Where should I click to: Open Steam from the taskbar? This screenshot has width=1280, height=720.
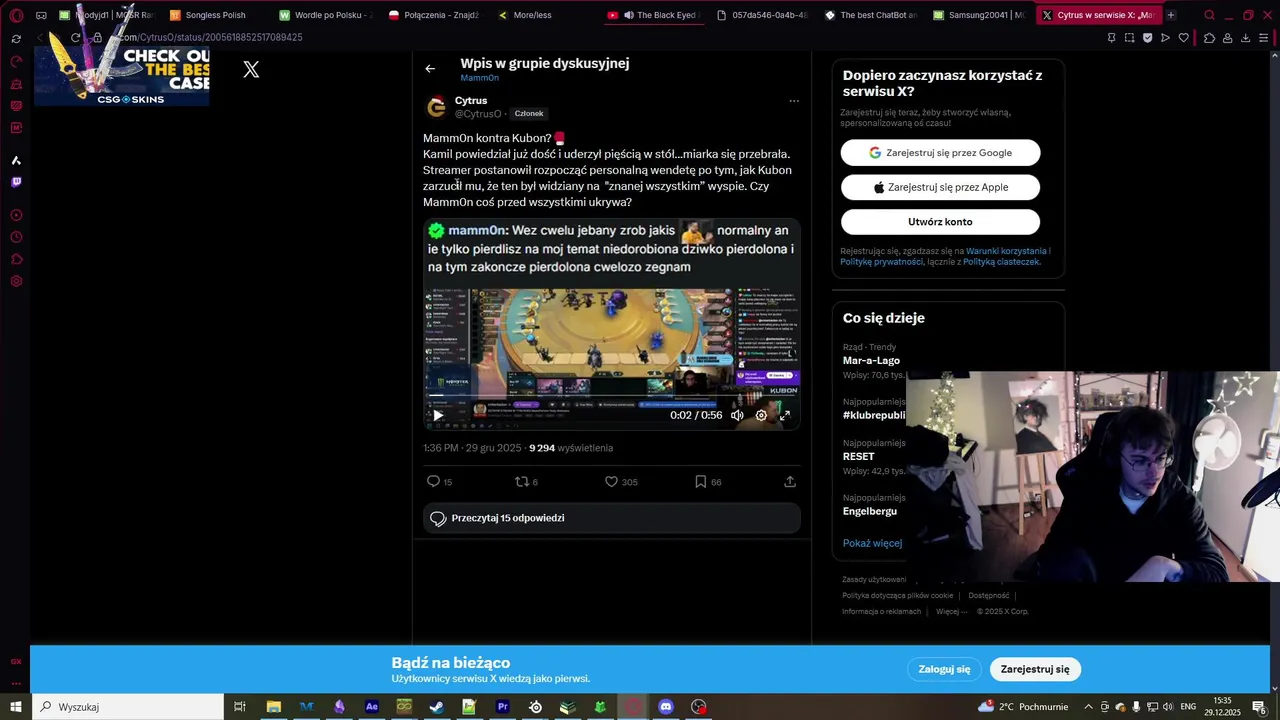437,707
